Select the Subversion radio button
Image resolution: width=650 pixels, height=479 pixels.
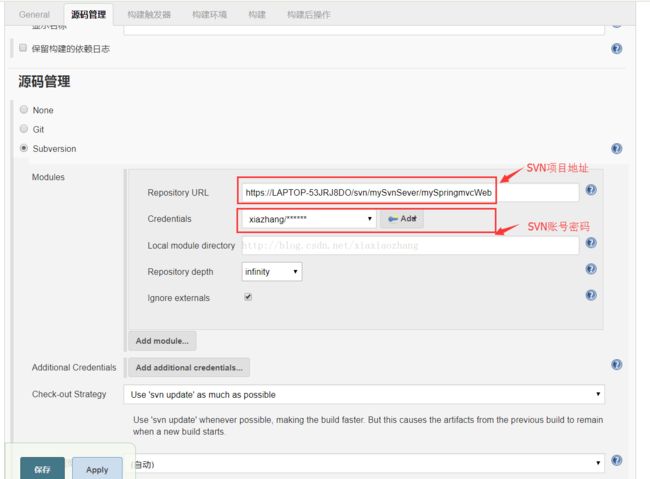click(24, 148)
